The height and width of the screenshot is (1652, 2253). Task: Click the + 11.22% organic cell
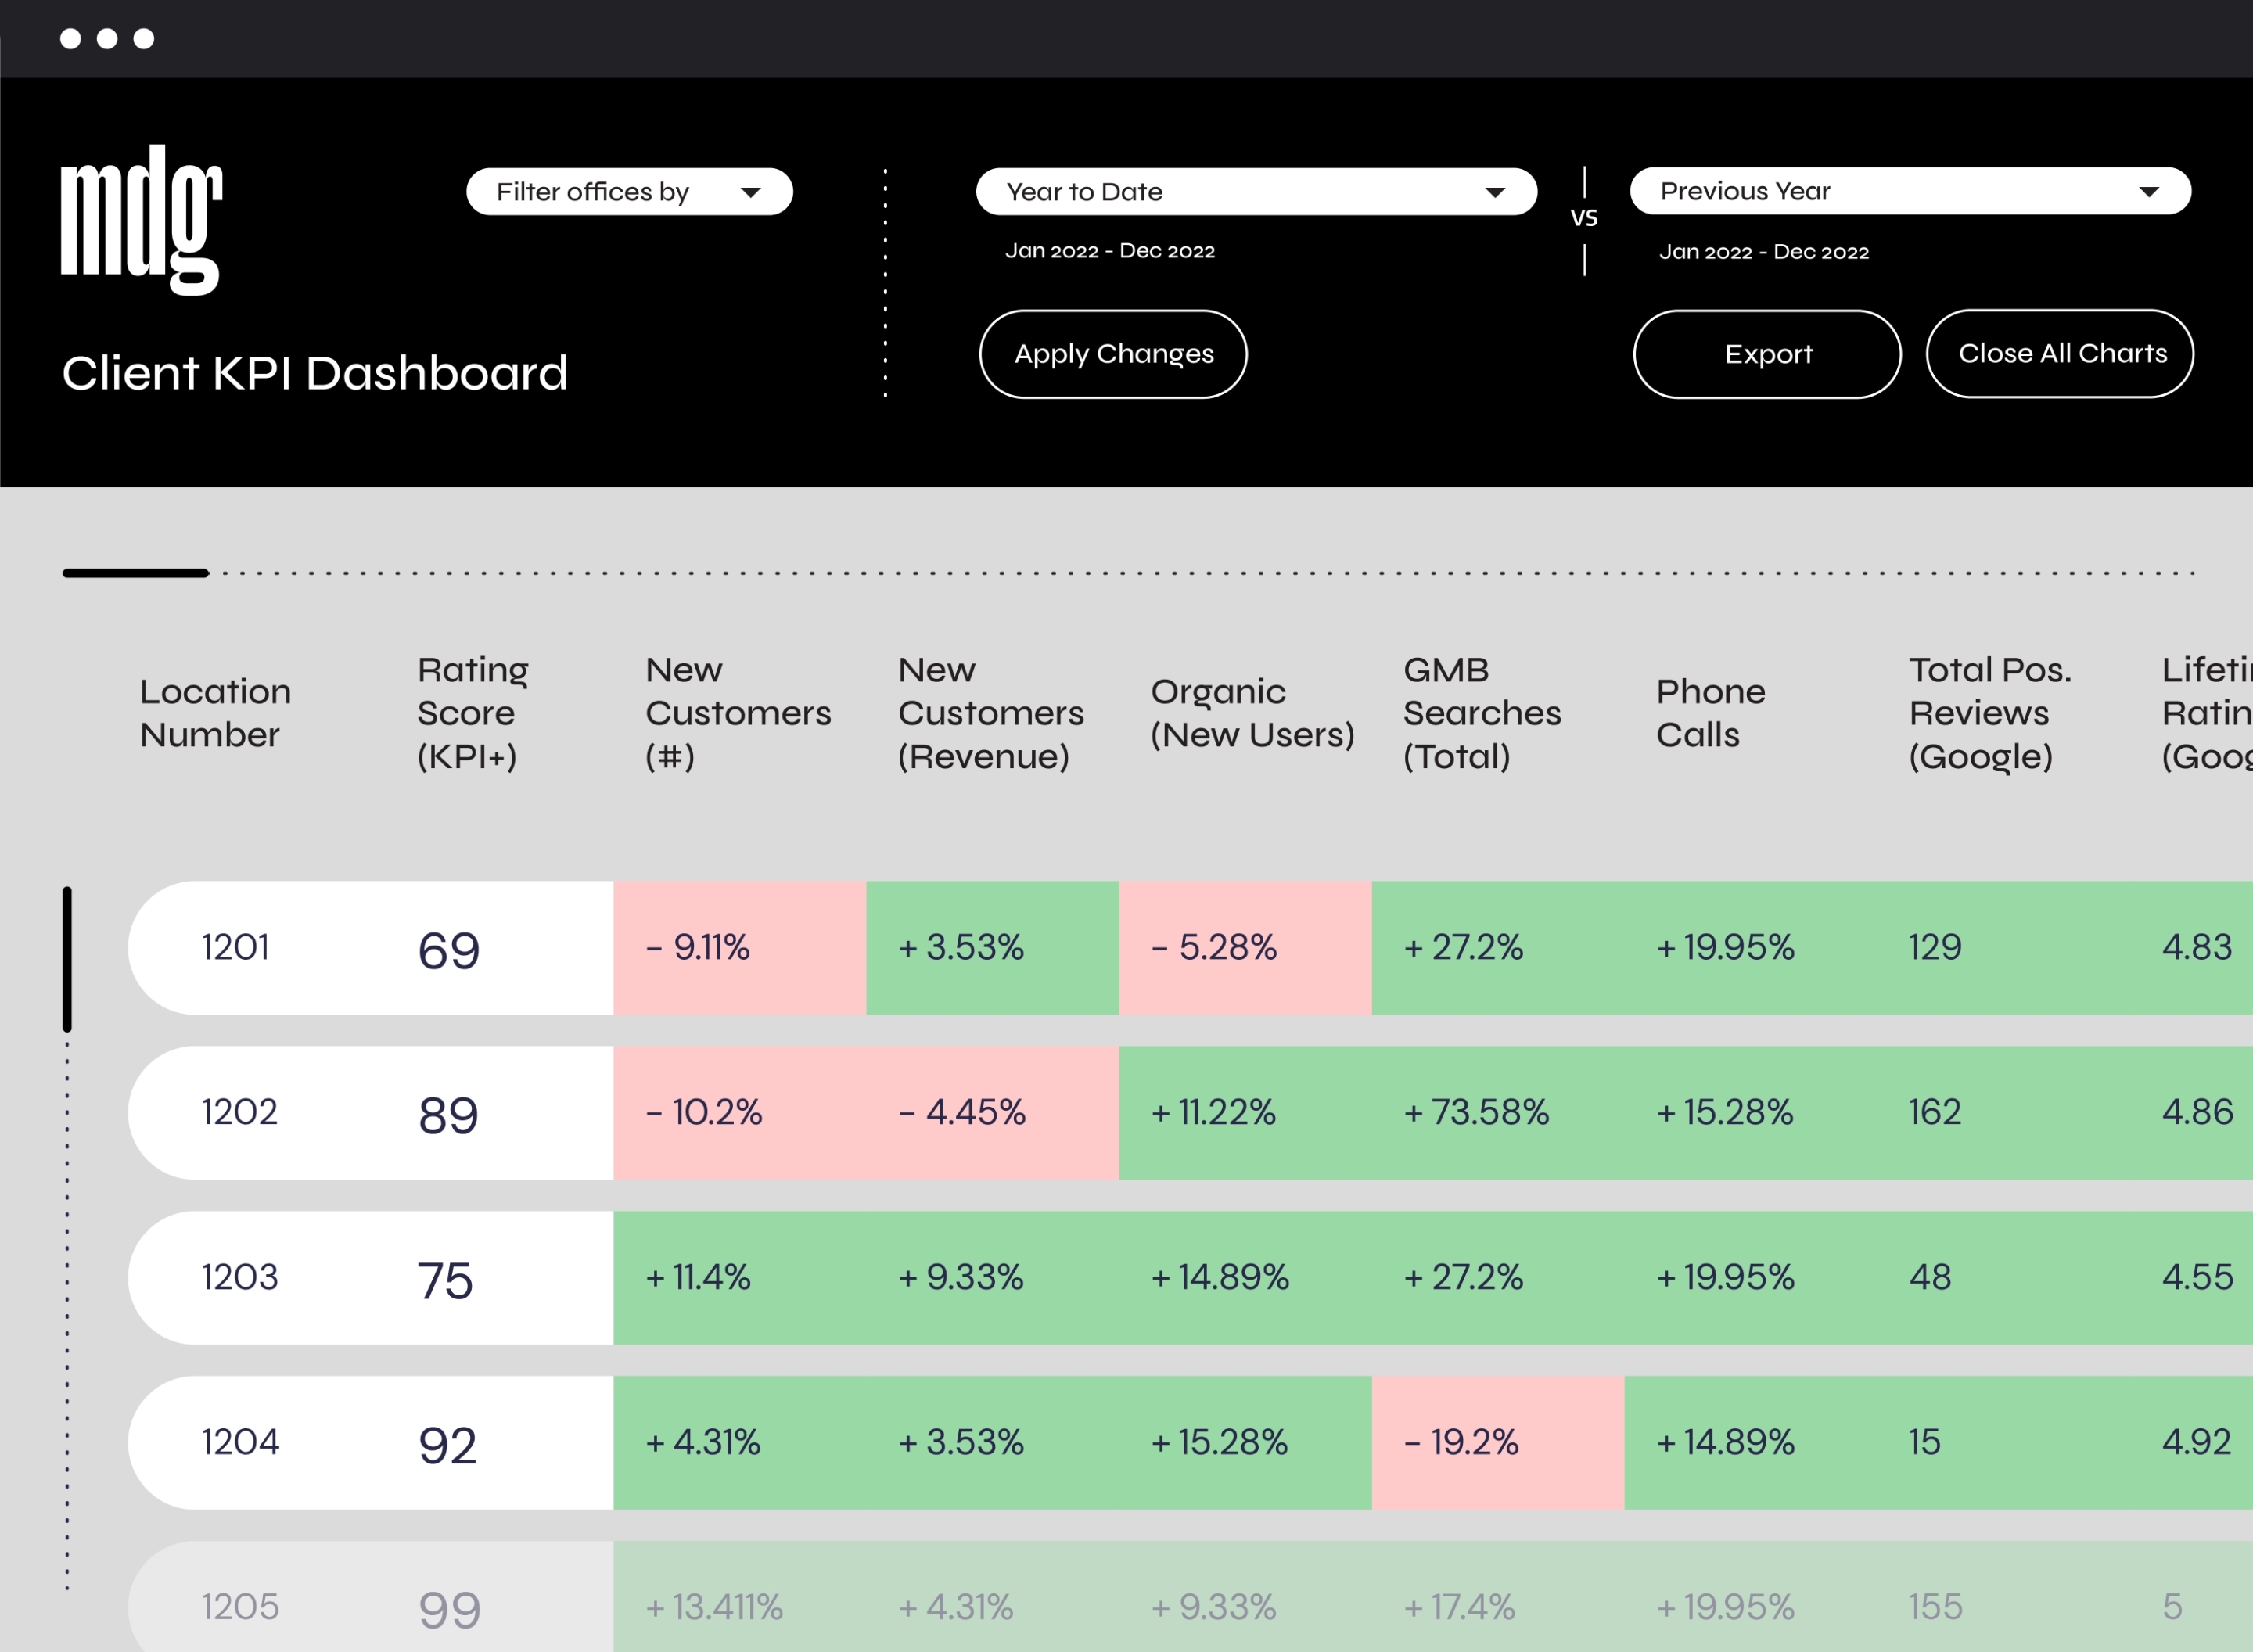(1245, 1112)
